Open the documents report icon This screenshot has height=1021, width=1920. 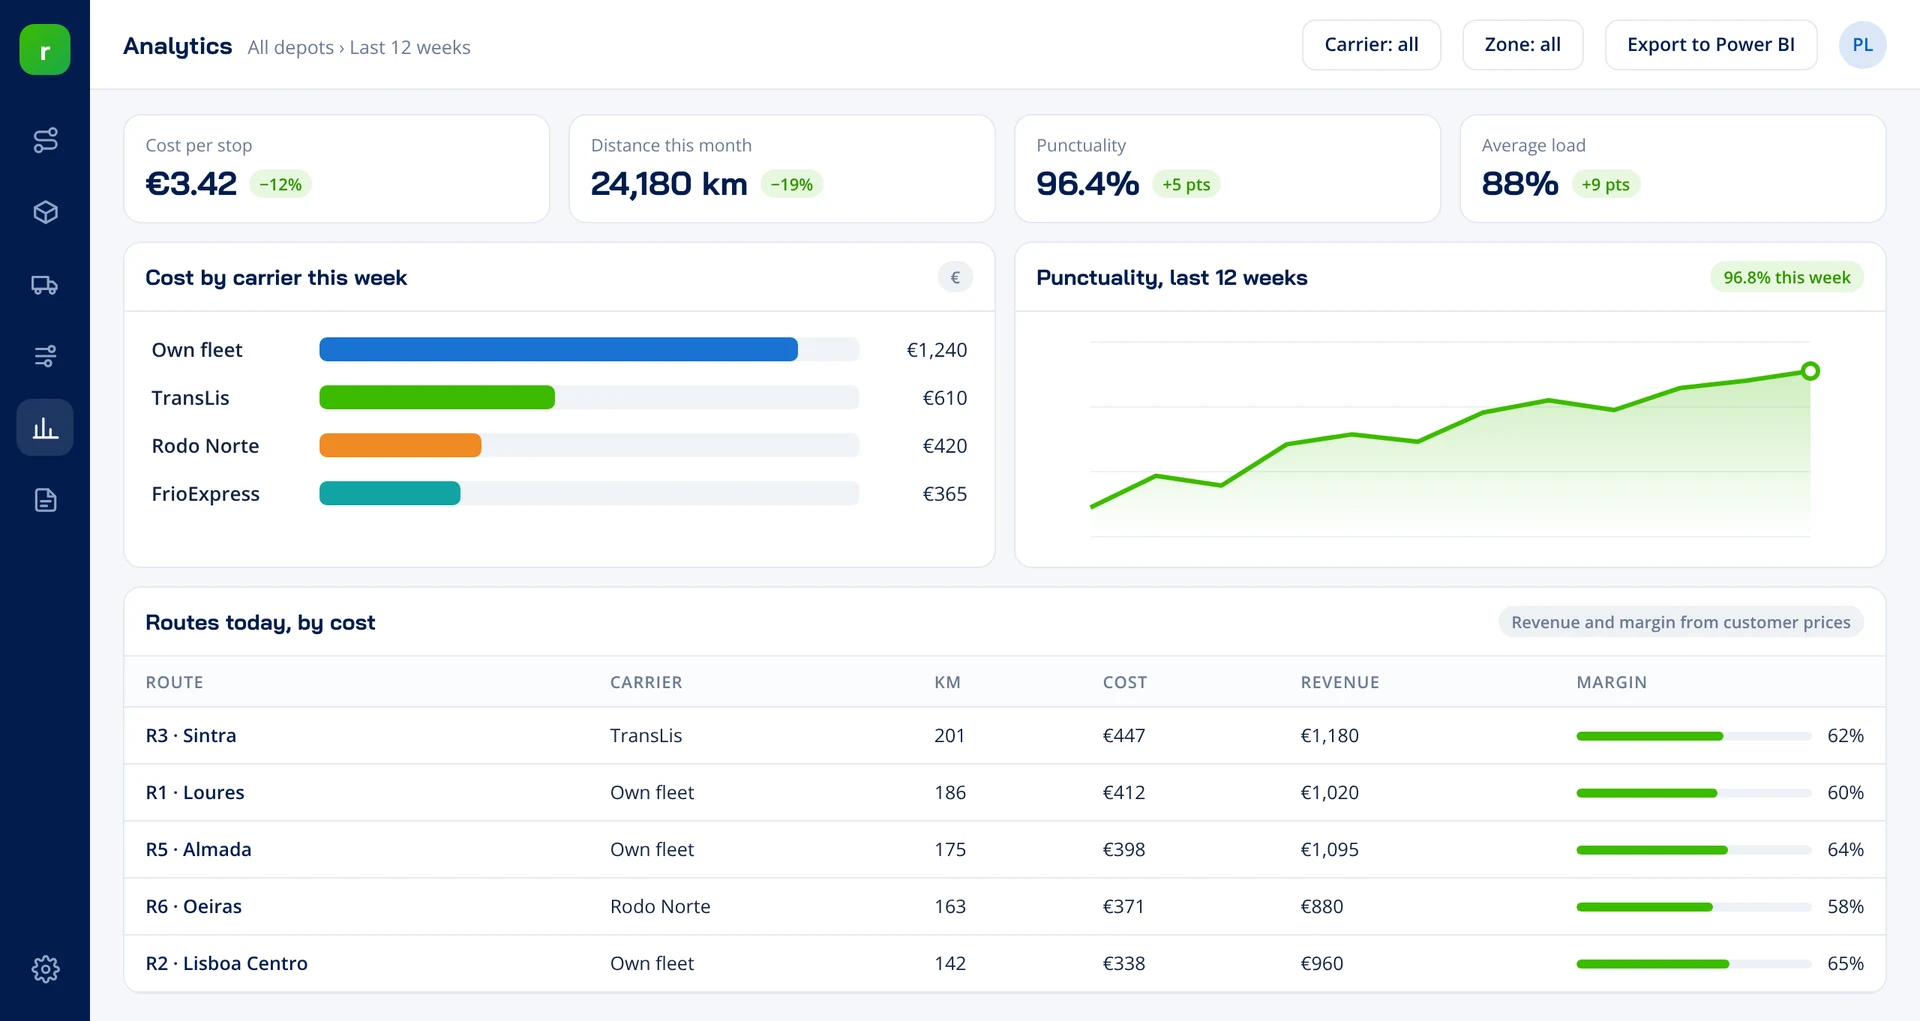coord(45,500)
